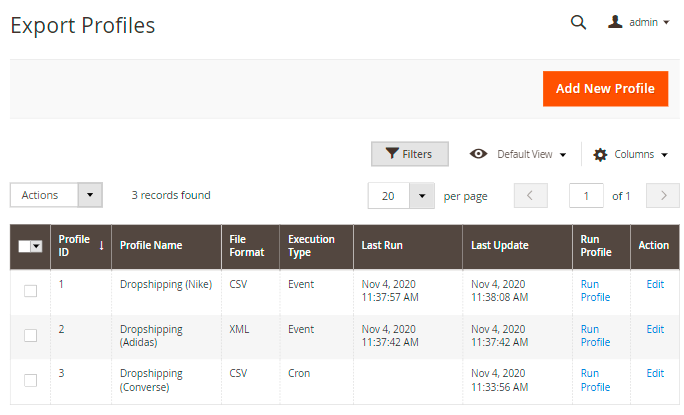Check the Dropshipping (Adidas) row checkbox
Image resolution: width=684 pixels, height=415 pixels.
pyautogui.click(x=30, y=335)
